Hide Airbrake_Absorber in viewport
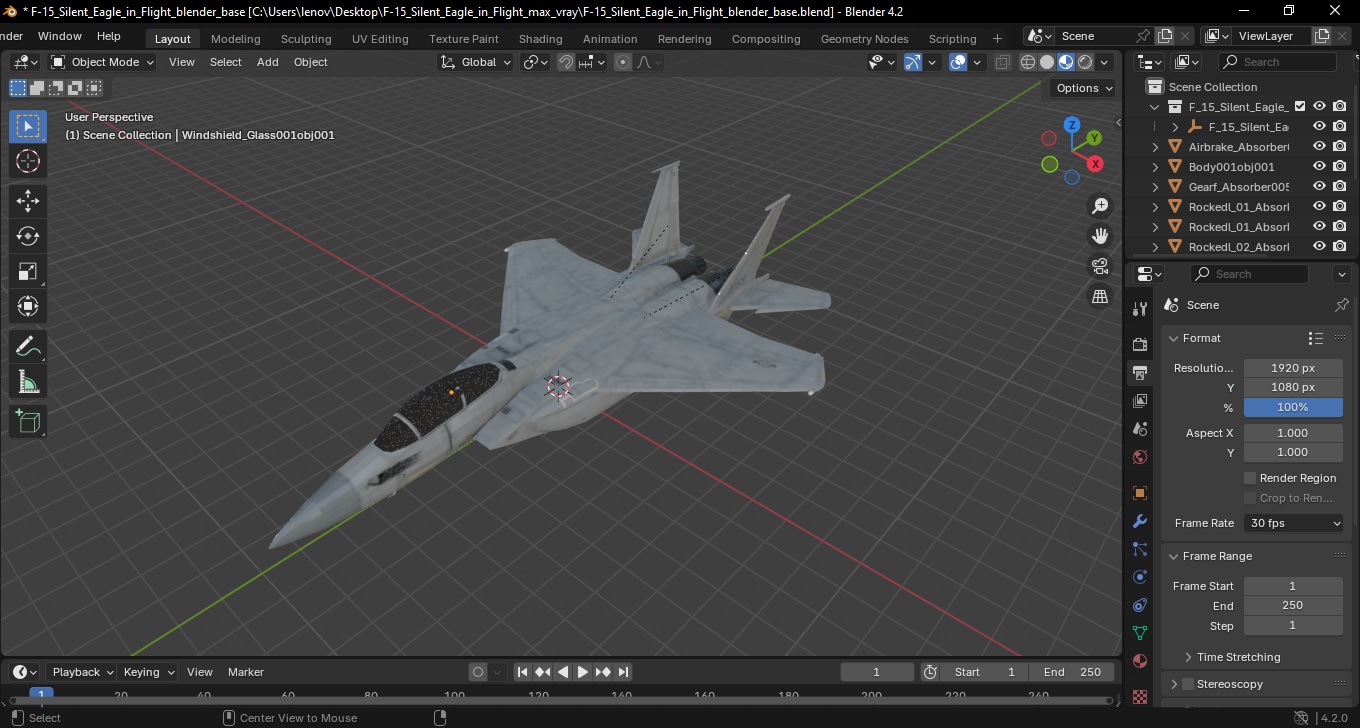Image resolution: width=1360 pixels, height=728 pixels. click(1320, 147)
